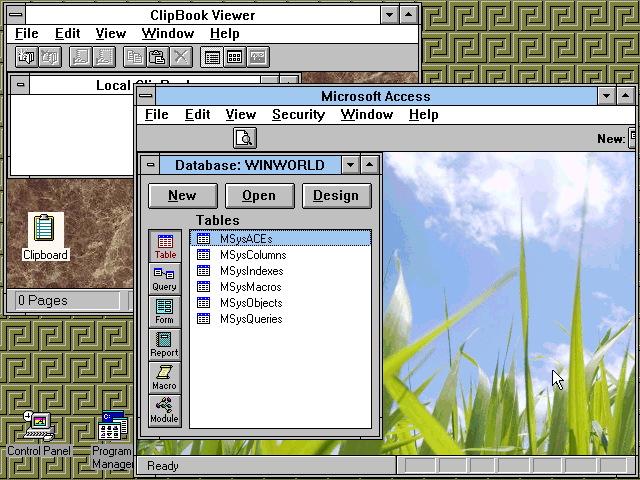Click the Stop Sharing icon in ClipBook toolbar
The height and width of the screenshot is (480, 640).
click(104, 57)
